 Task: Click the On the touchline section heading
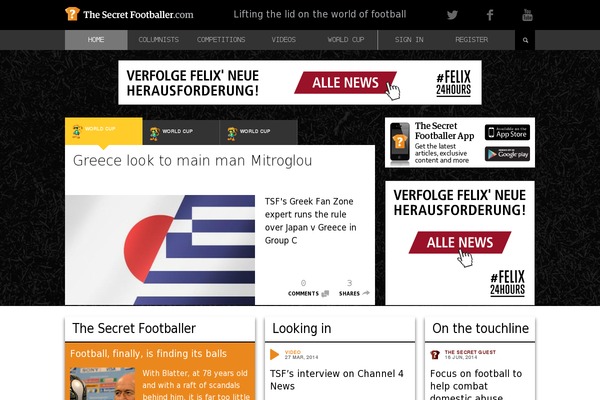tap(480, 328)
